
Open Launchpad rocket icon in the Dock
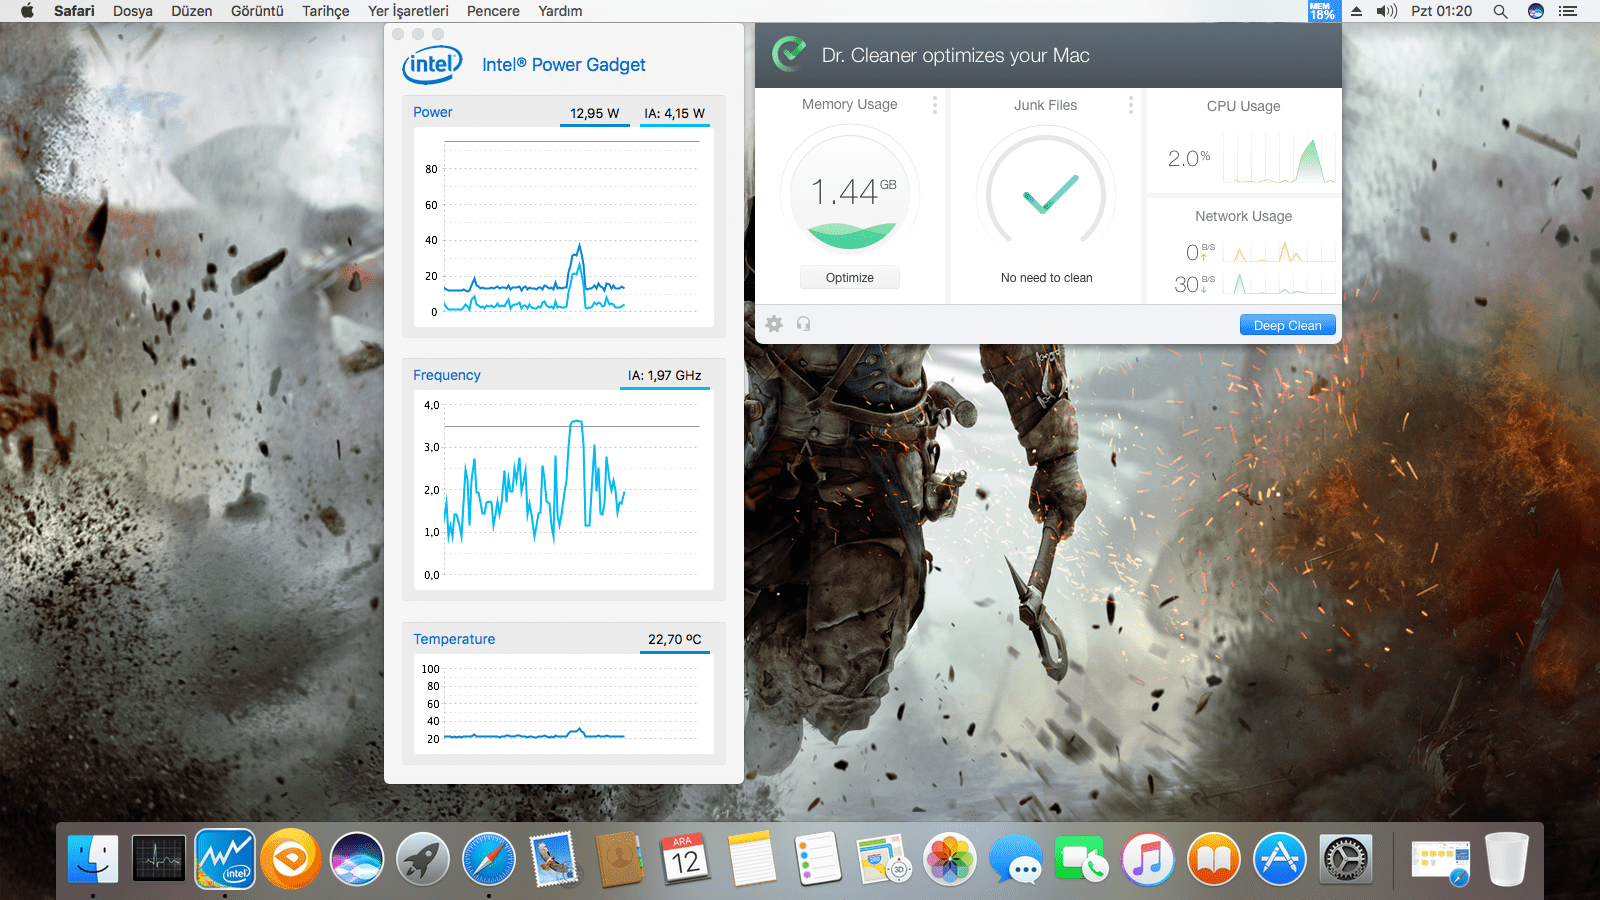pyautogui.click(x=423, y=859)
